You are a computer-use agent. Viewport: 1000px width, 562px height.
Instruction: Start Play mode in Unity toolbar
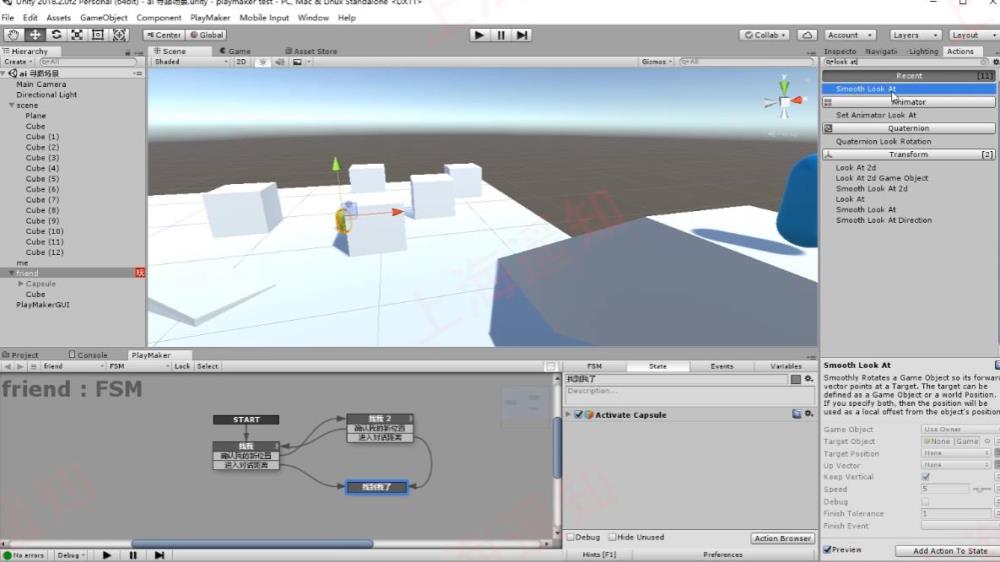[479, 35]
